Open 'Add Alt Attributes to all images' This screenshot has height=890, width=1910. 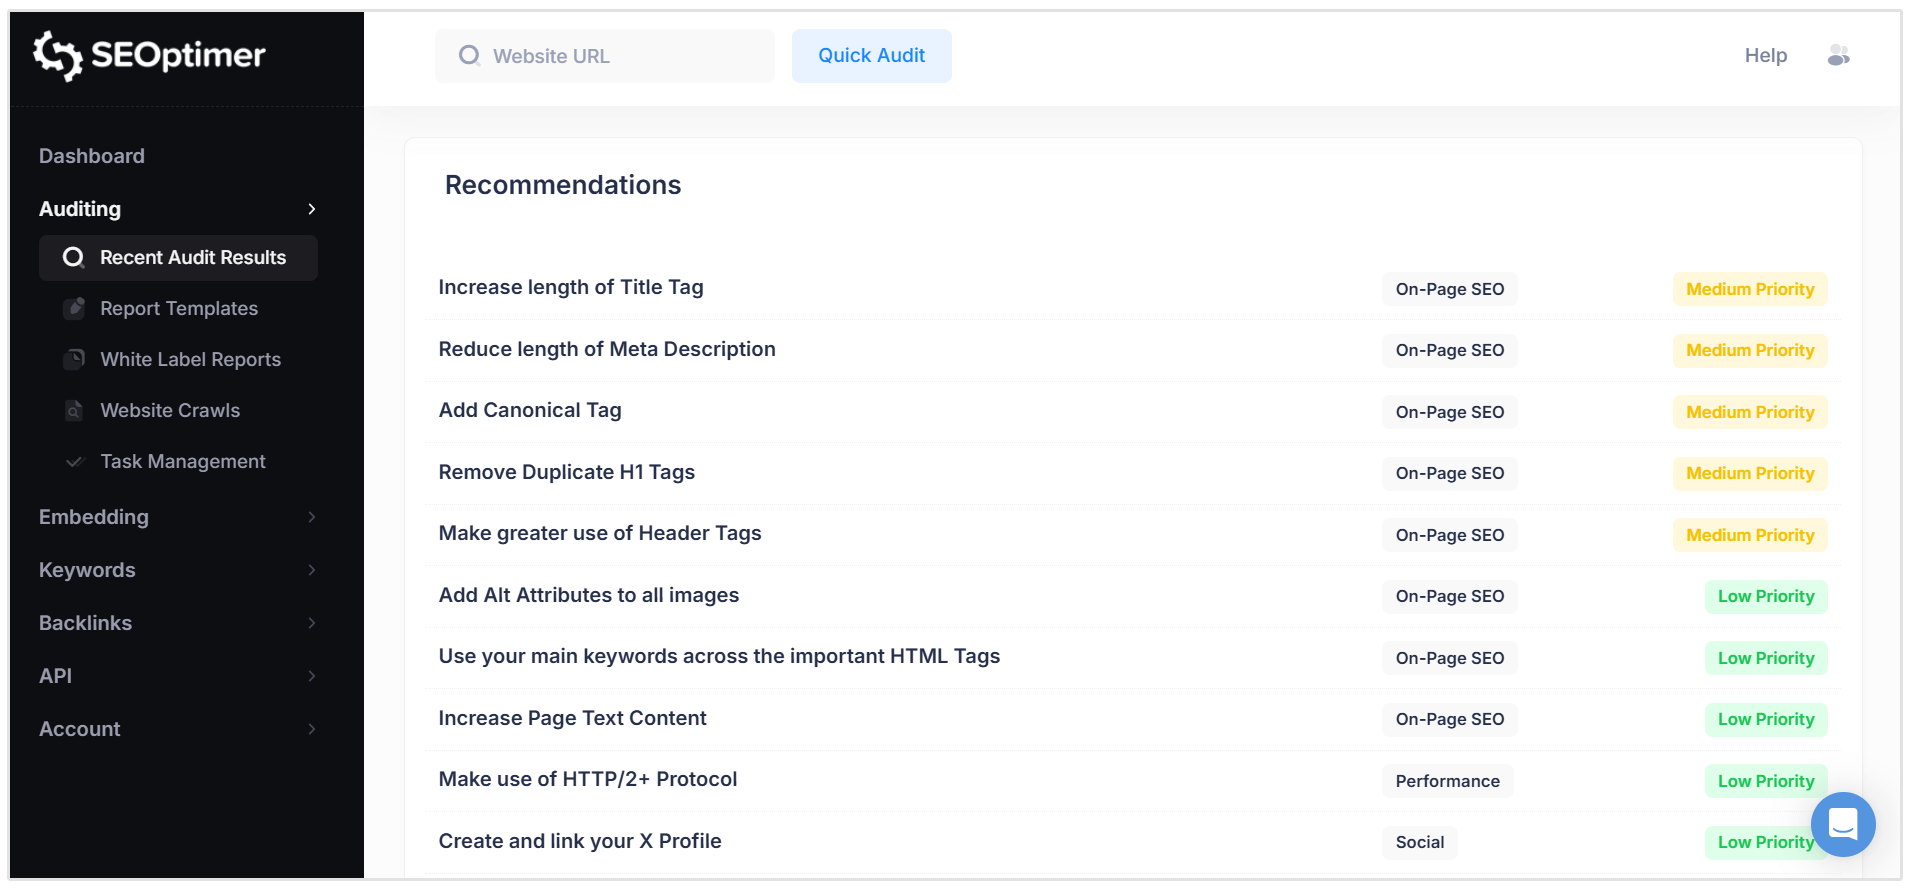[589, 595]
